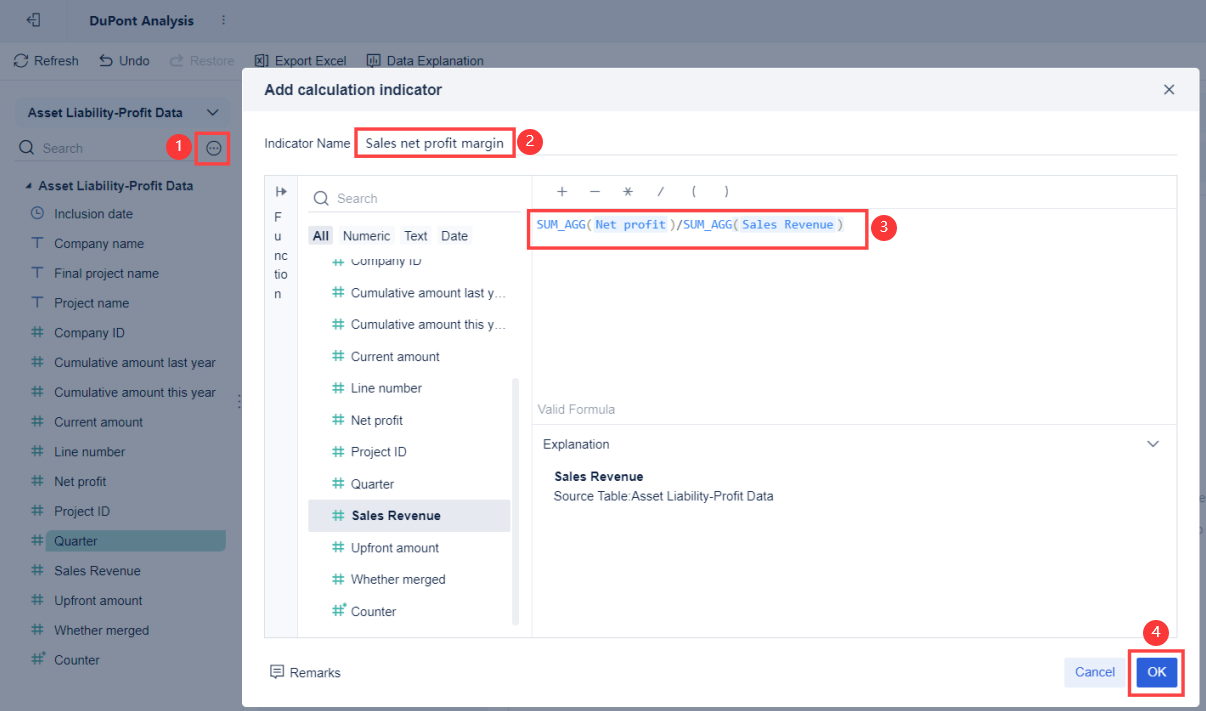This screenshot has width=1206, height=711.
Task: Open the ellipsis menu next to left Search
Action: pyautogui.click(x=213, y=148)
